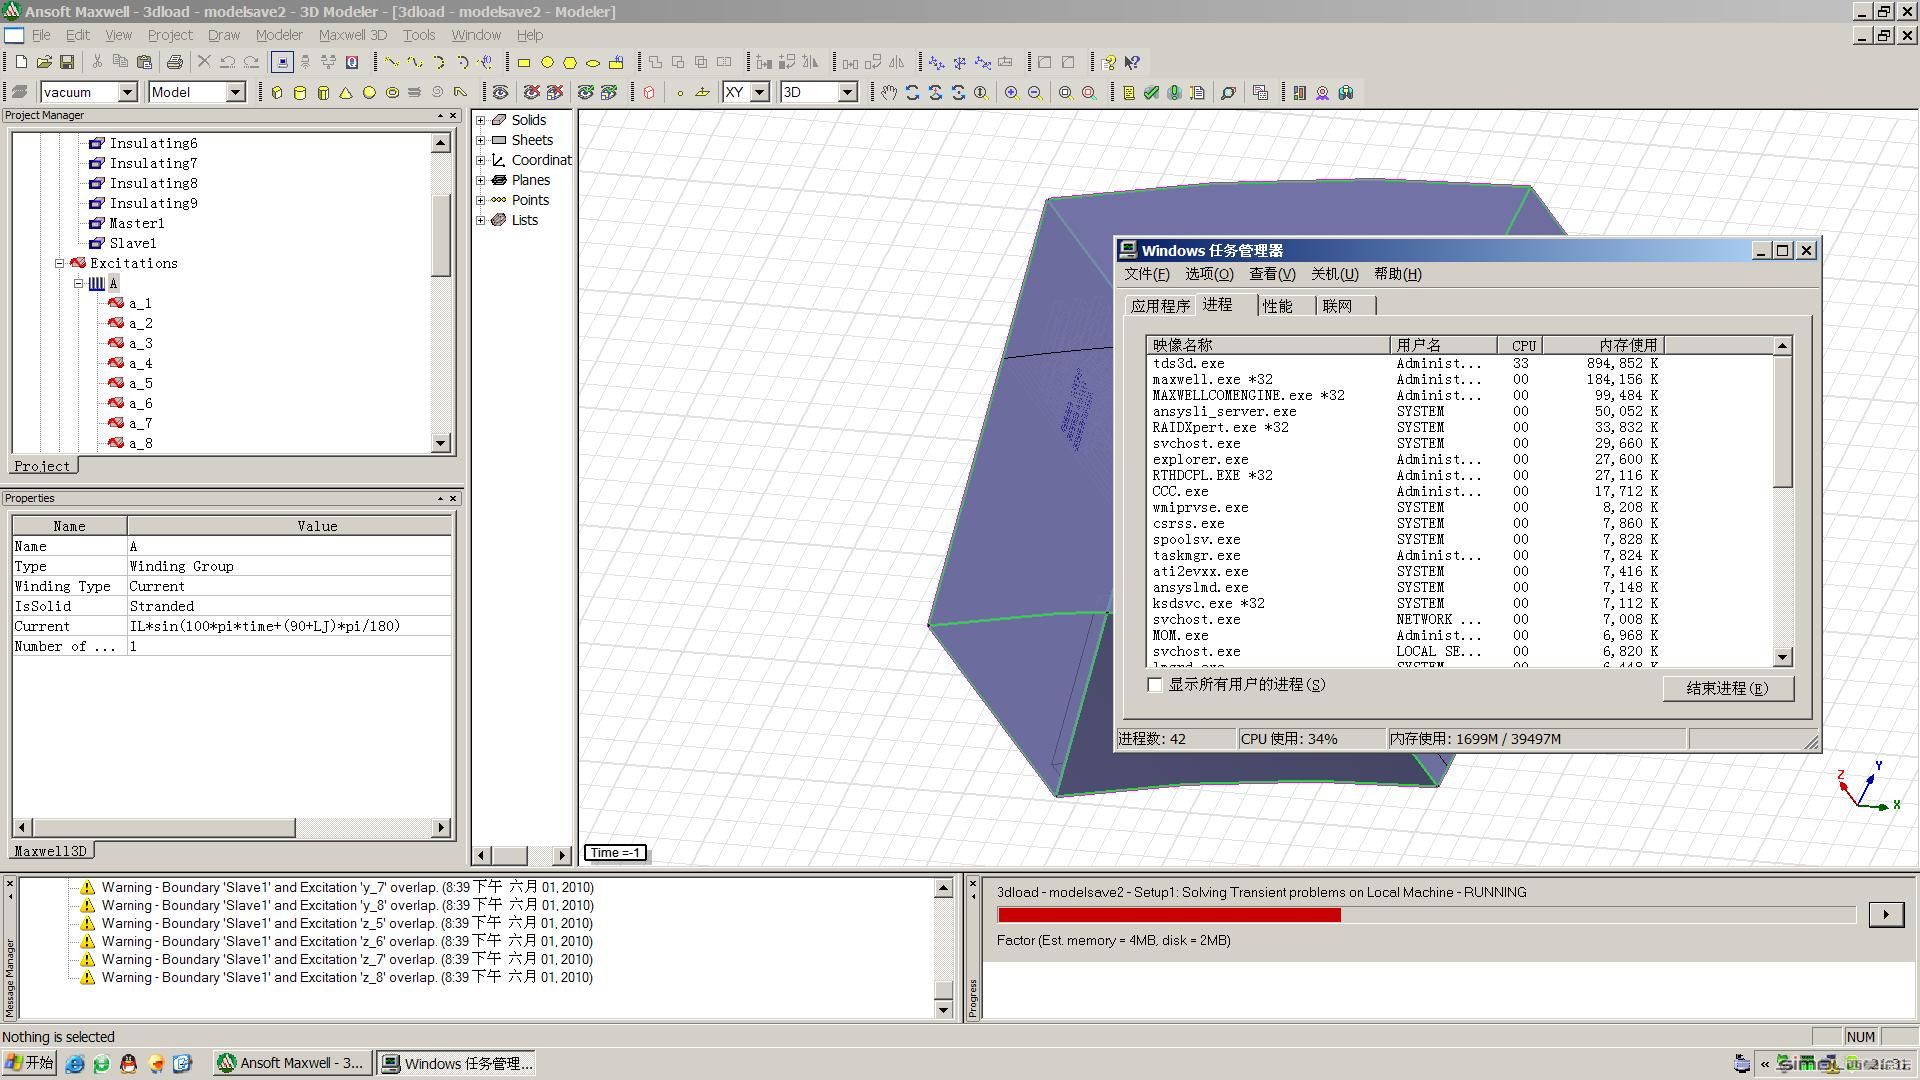
Task: Select the Draw box tool
Action: (x=277, y=92)
